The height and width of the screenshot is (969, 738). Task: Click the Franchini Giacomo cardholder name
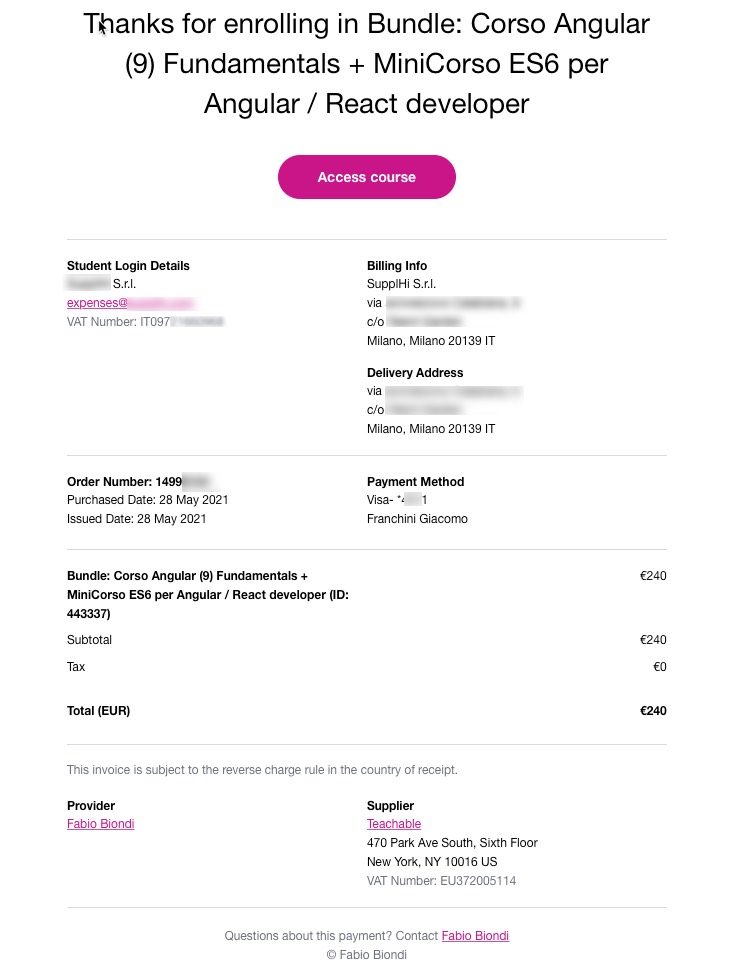tap(417, 519)
